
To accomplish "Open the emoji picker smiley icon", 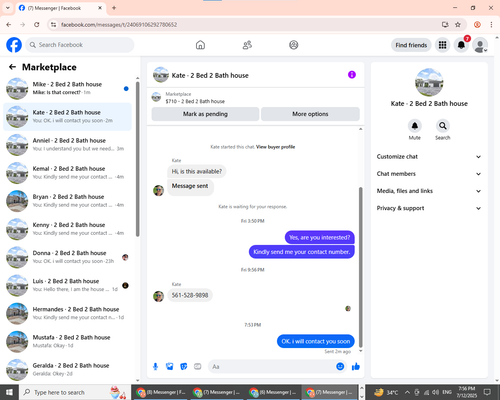I will (x=340, y=367).
